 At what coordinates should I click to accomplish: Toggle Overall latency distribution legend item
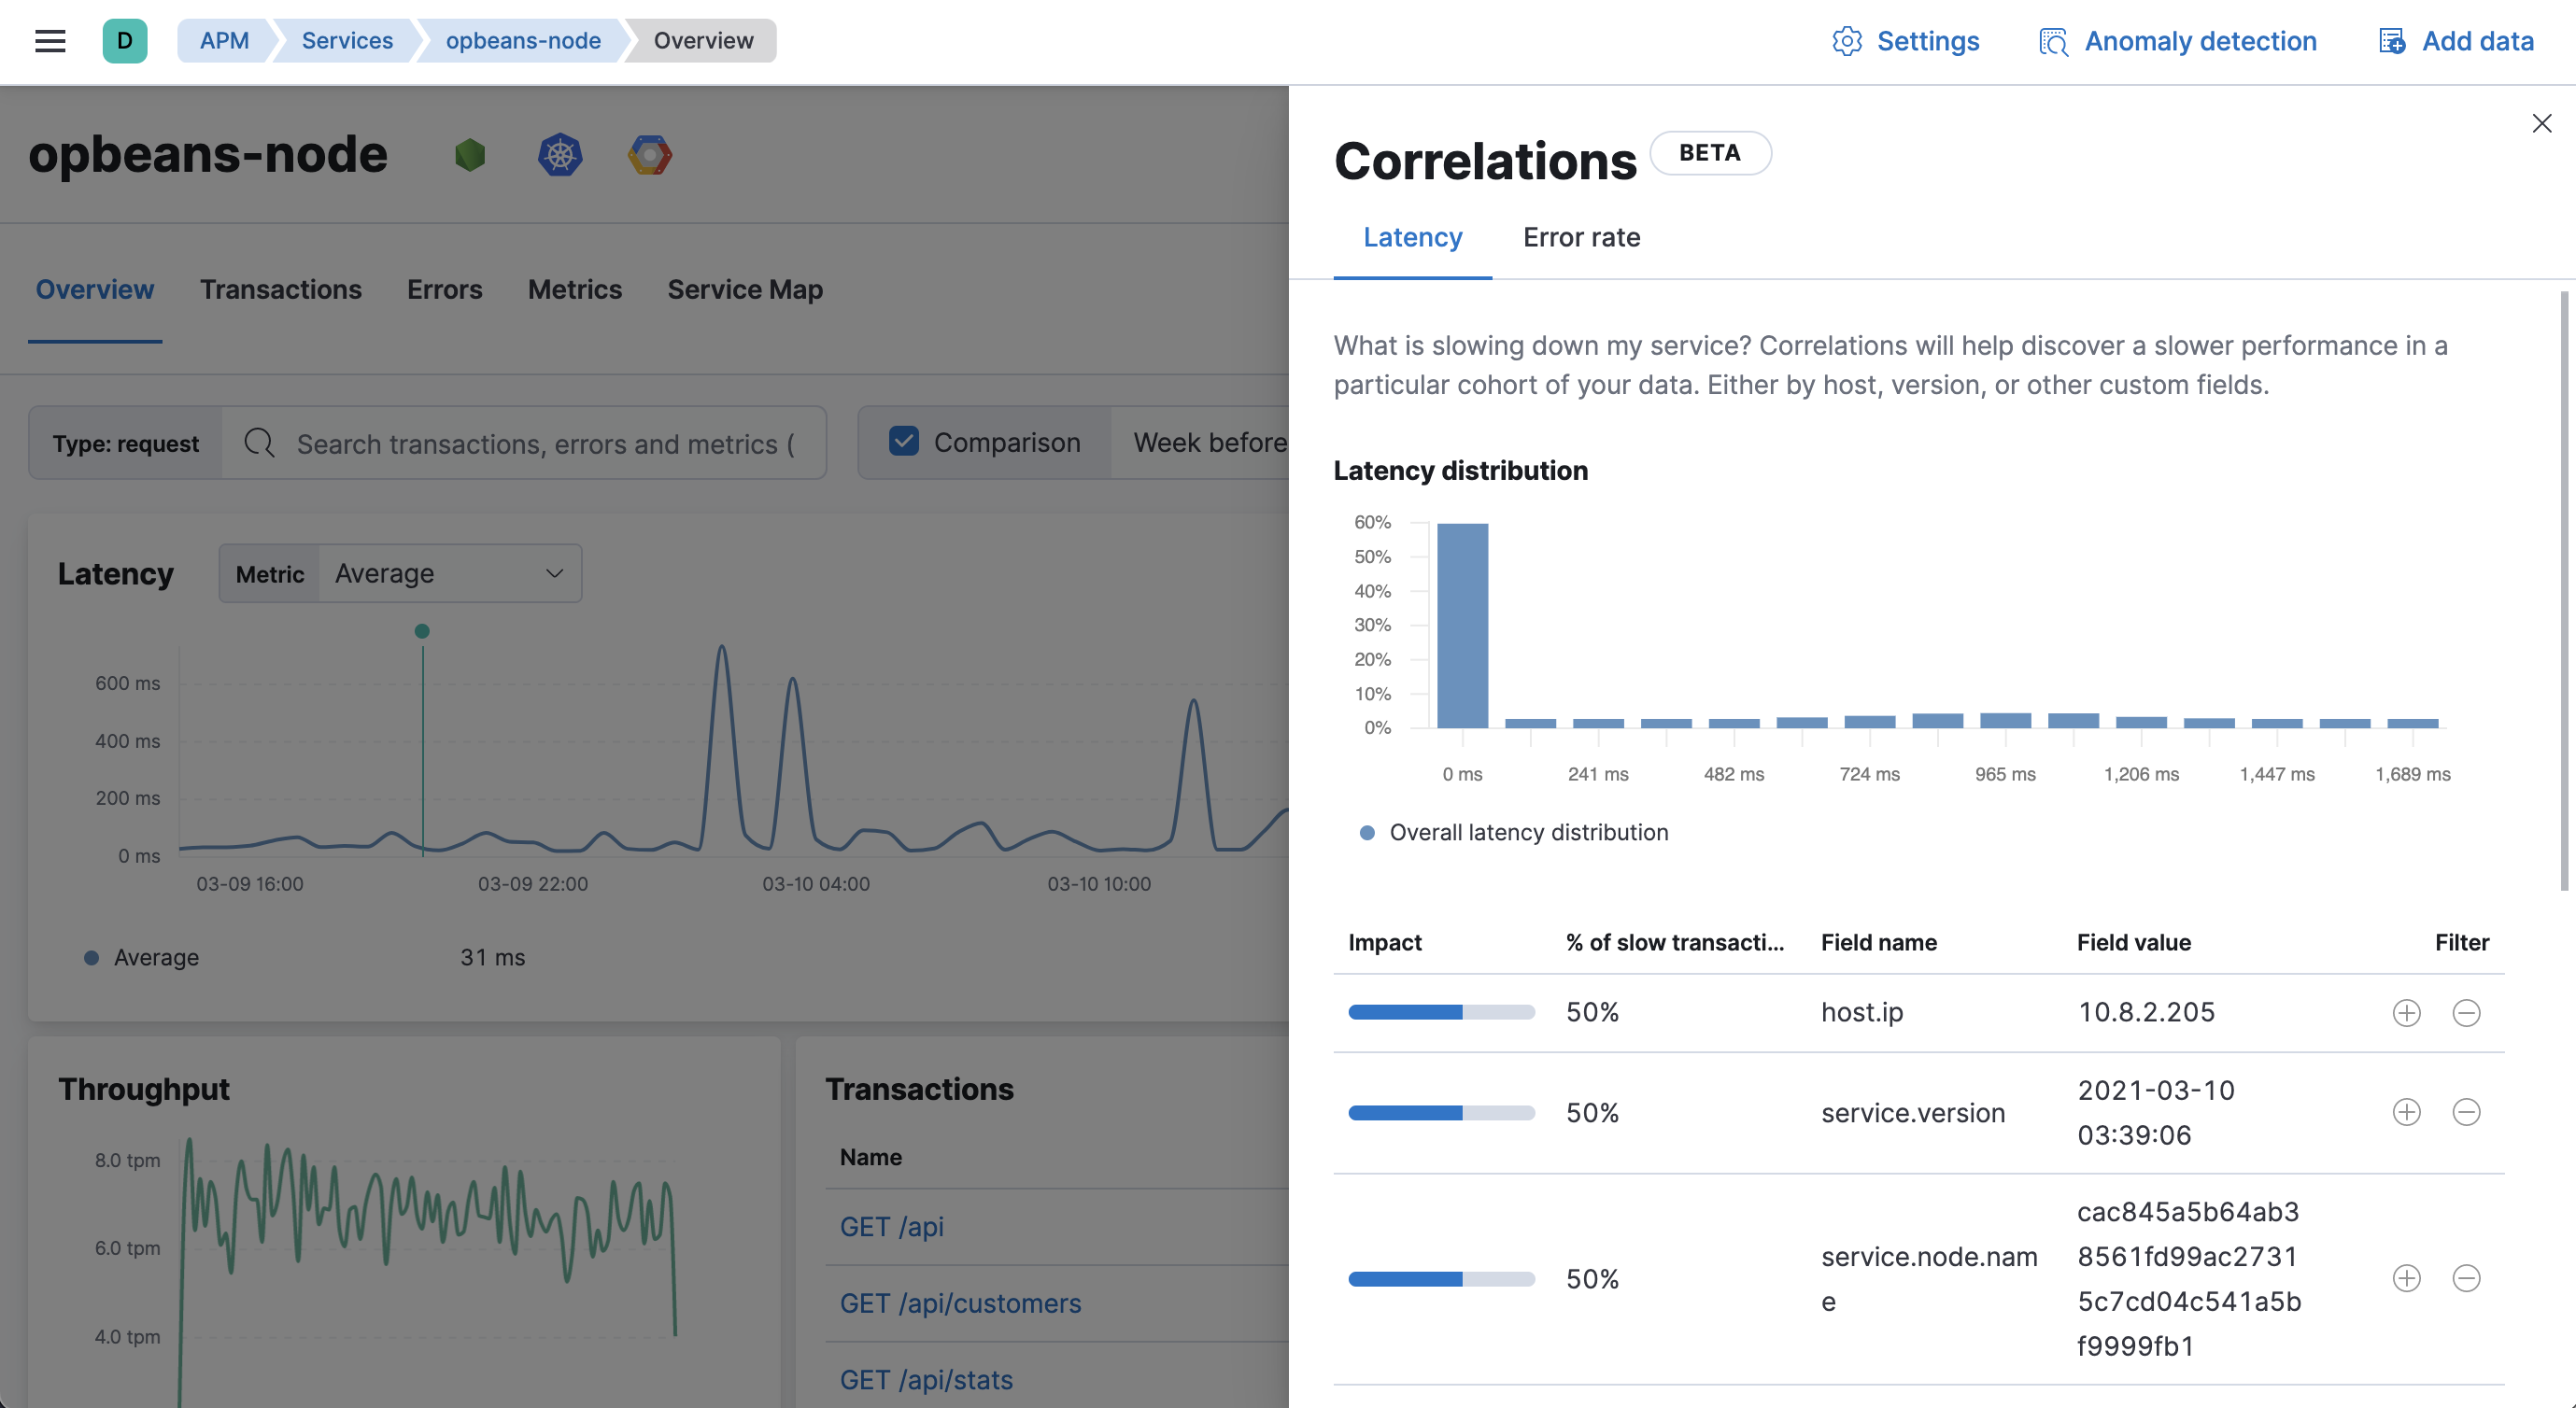tap(1527, 832)
